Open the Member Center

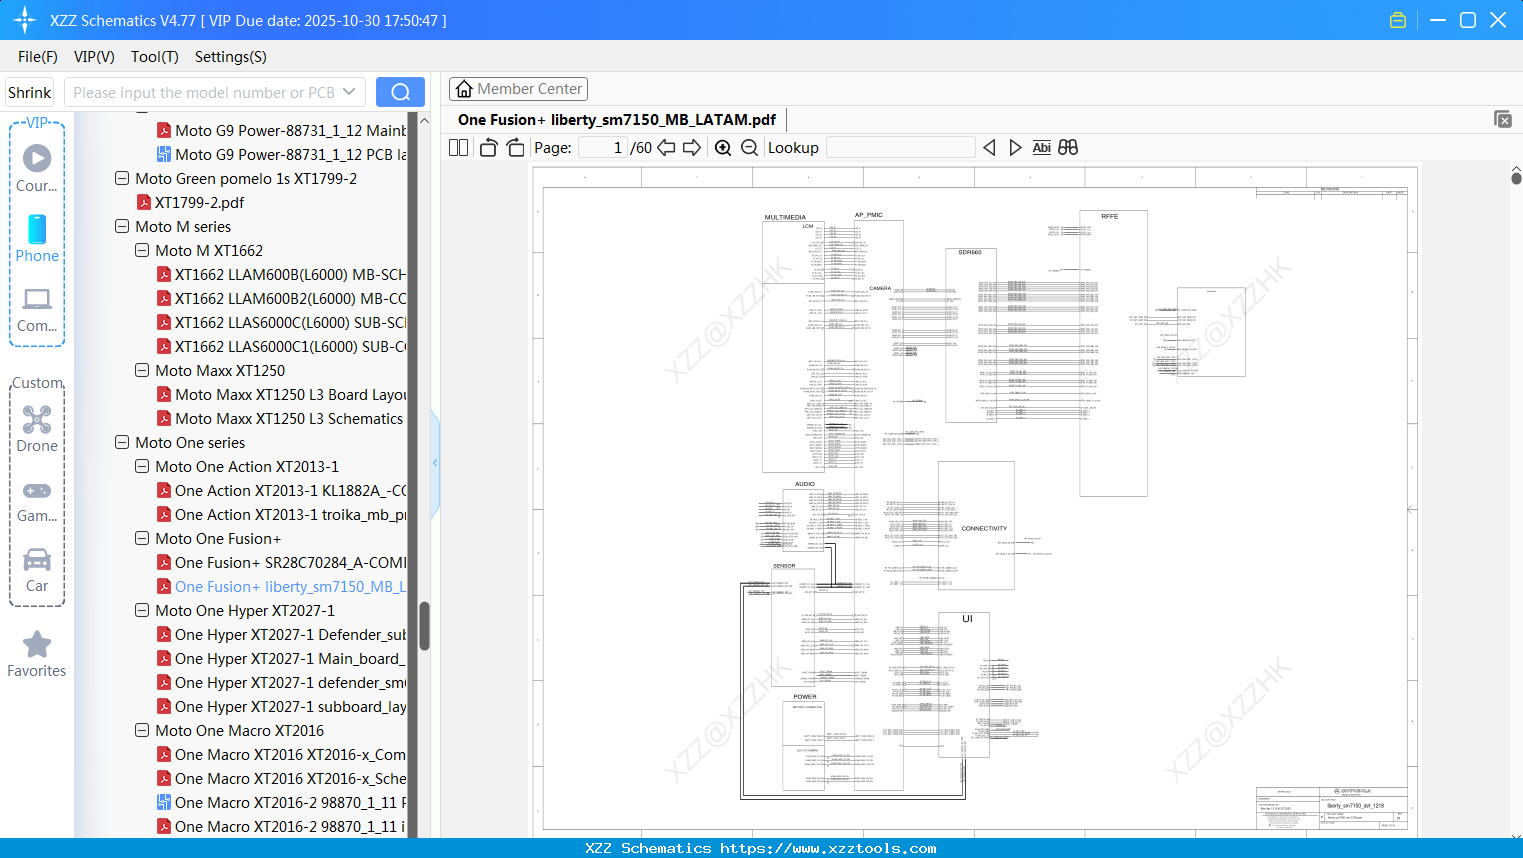click(x=518, y=88)
